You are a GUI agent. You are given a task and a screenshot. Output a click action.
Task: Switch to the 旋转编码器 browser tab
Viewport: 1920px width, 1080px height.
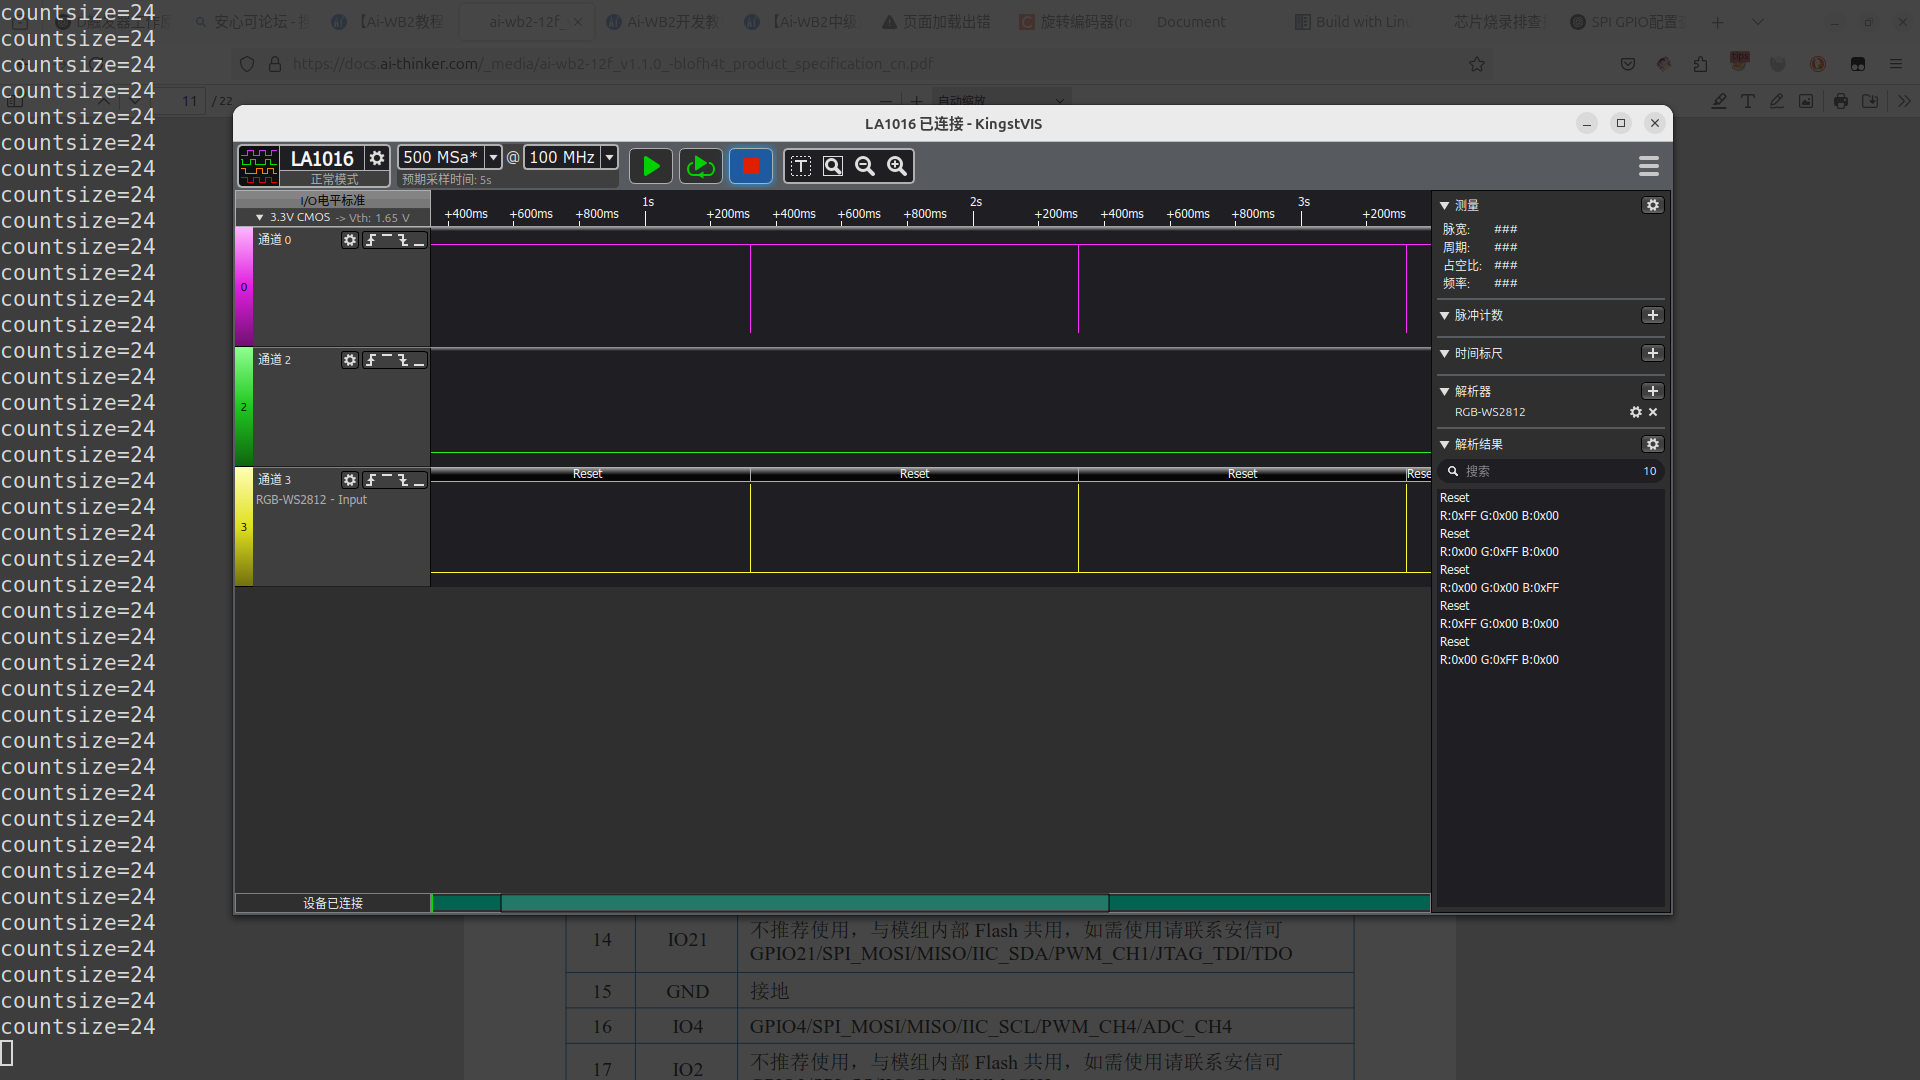point(1075,22)
